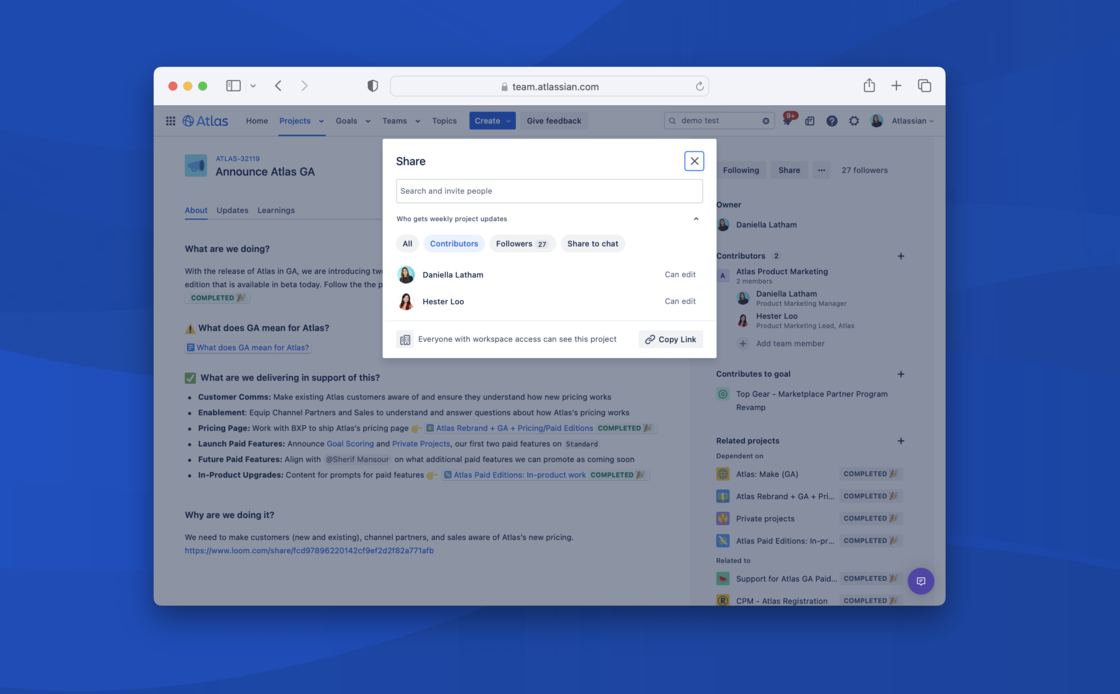Viewport: 1120px width, 694px height.
Task: Click the Copy Link button
Action: tap(670, 339)
